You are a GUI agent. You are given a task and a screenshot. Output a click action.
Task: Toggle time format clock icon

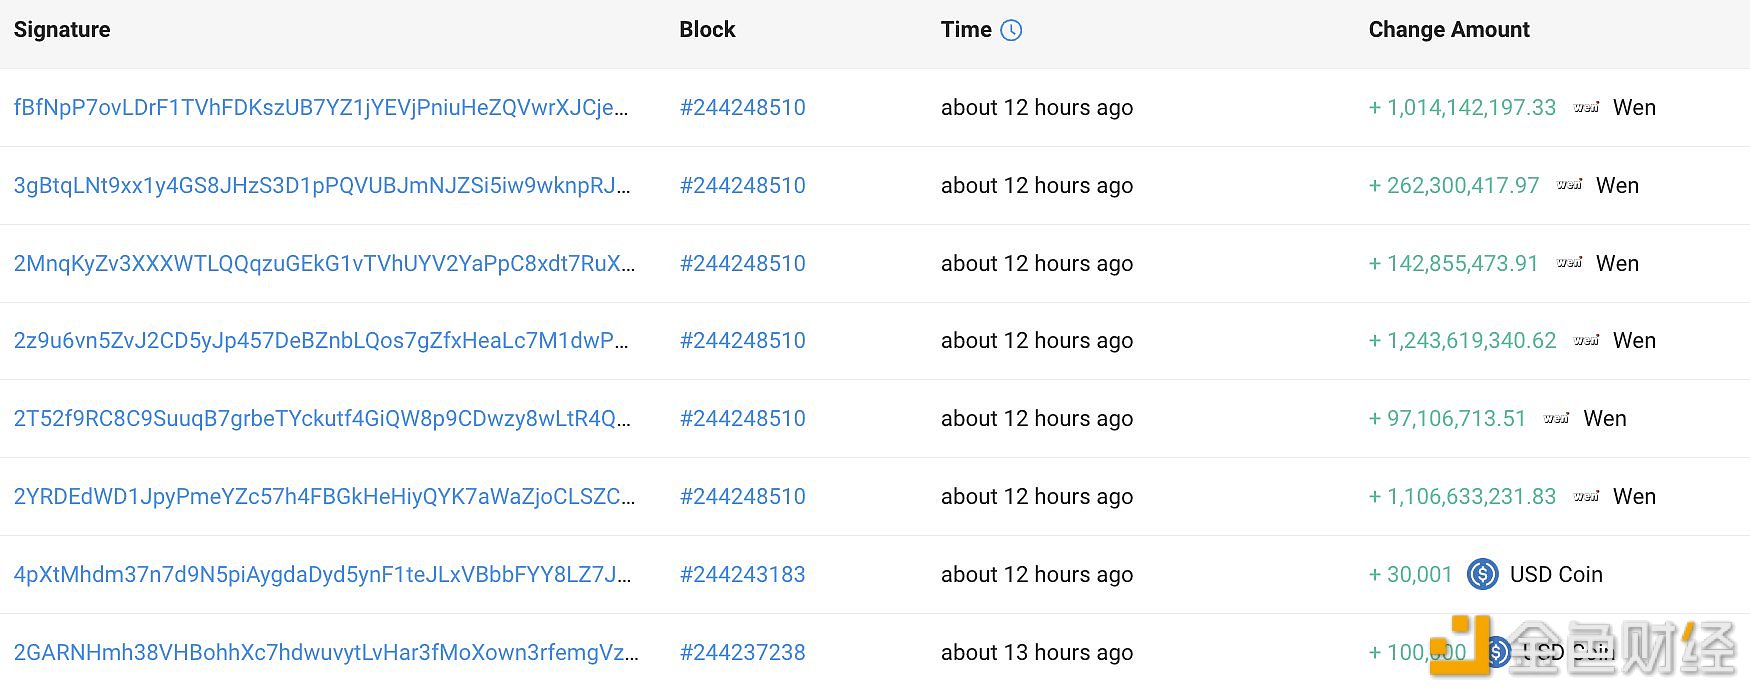(1011, 30)
